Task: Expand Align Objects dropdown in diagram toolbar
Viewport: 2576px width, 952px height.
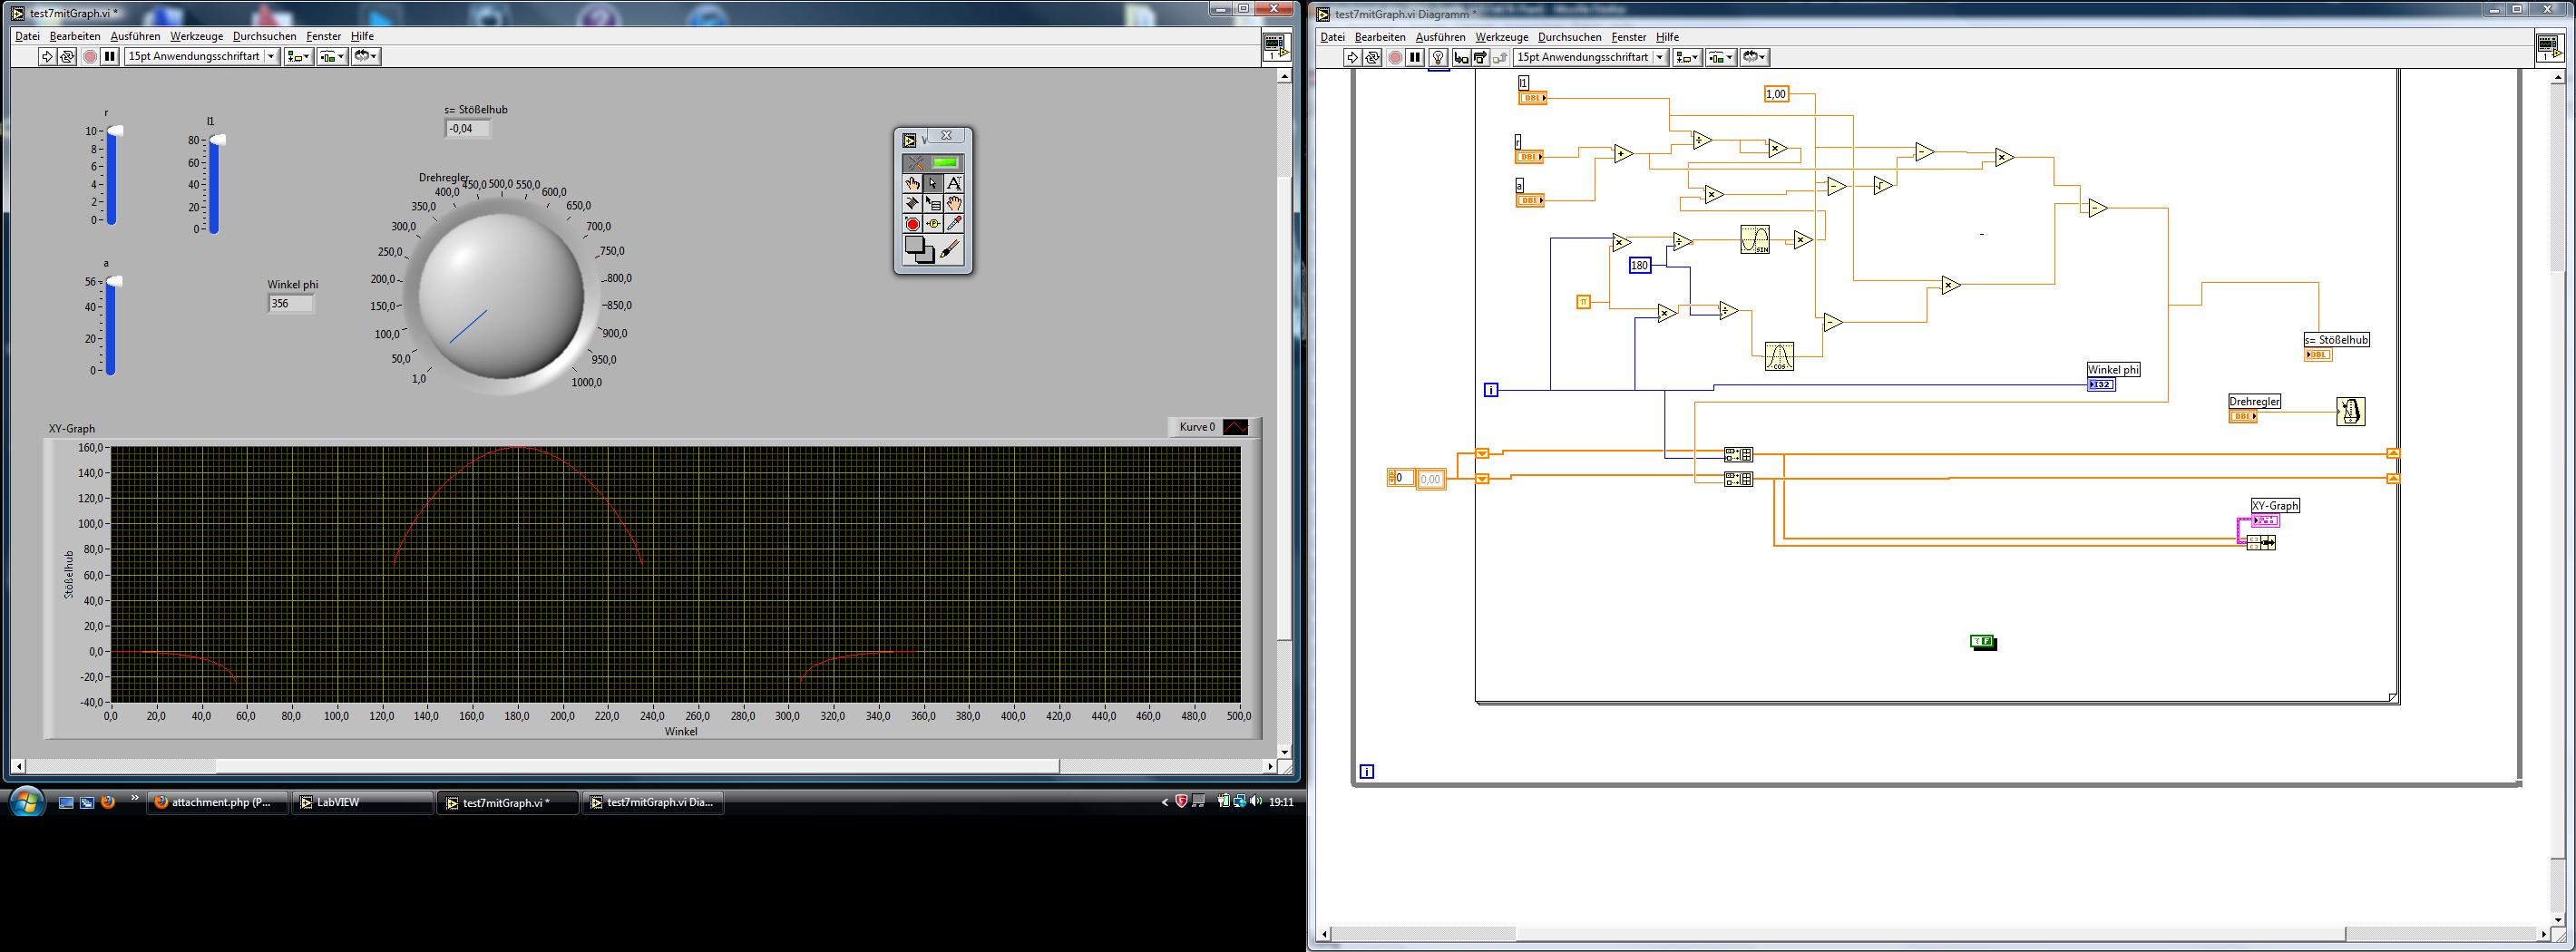Action: click(x=1687, y=58)
